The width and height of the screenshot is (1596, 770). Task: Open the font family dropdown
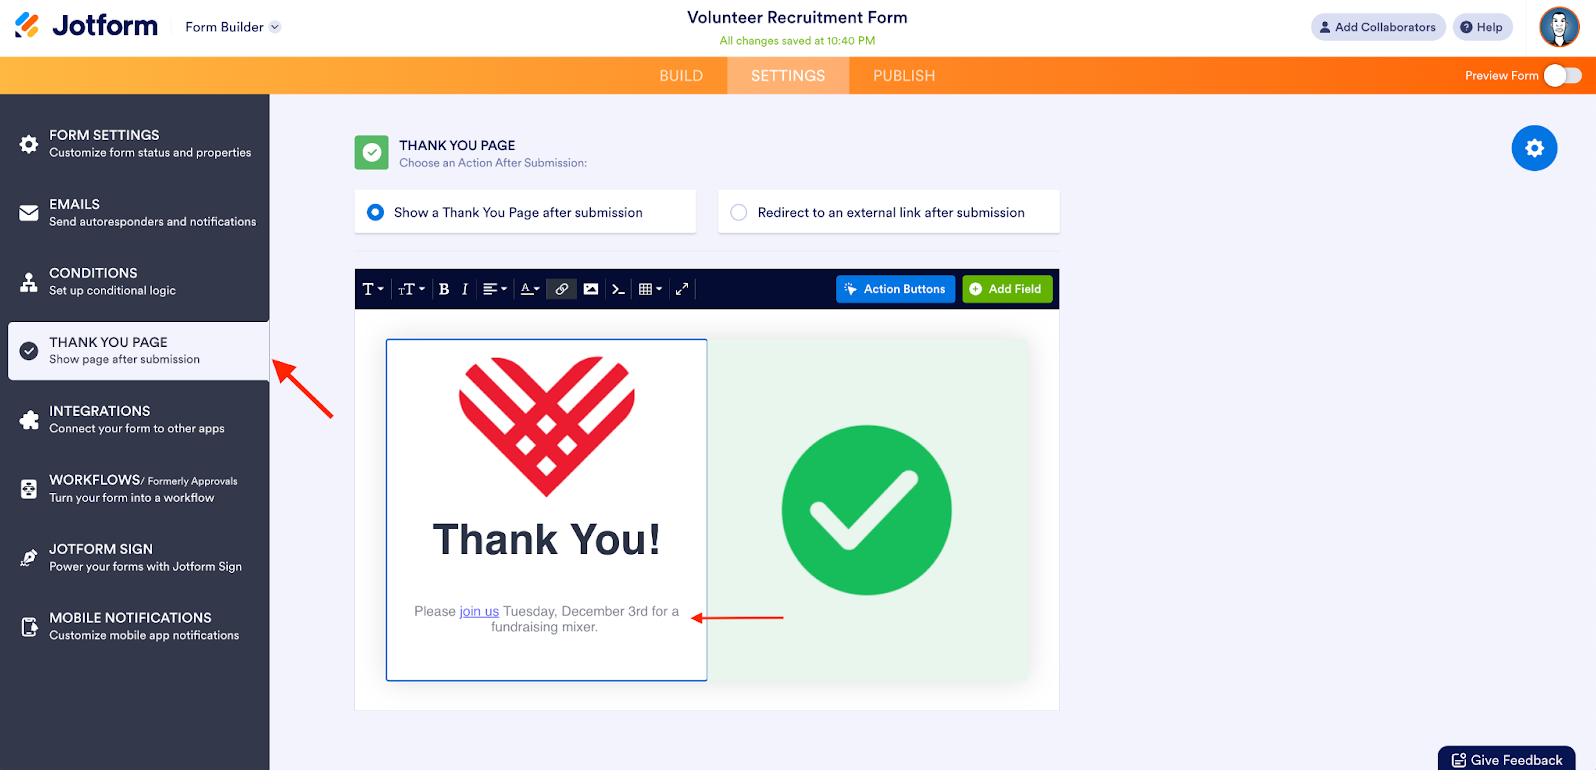pyautogui.click(x=373, y=289)
